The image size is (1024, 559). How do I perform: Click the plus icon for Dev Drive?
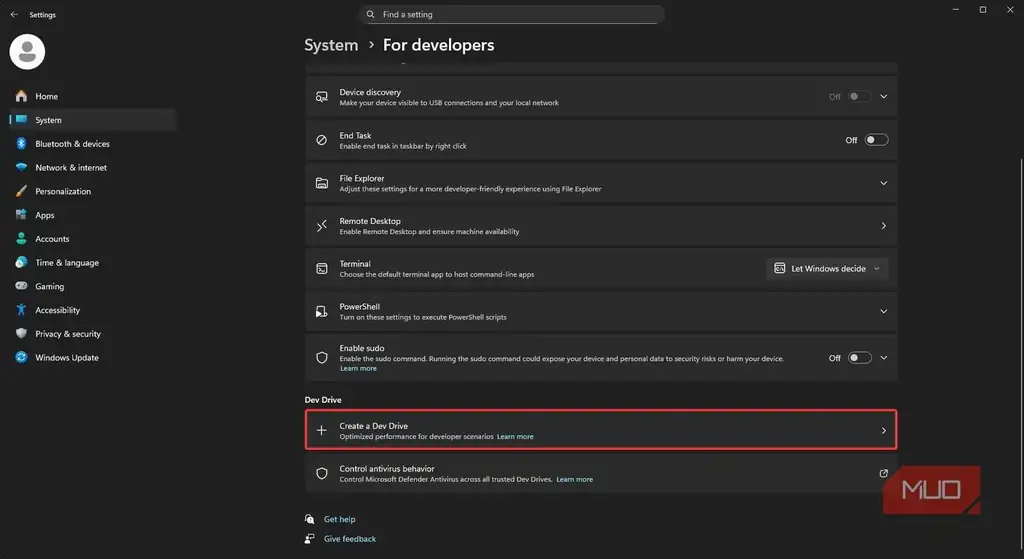click(321, 430)
